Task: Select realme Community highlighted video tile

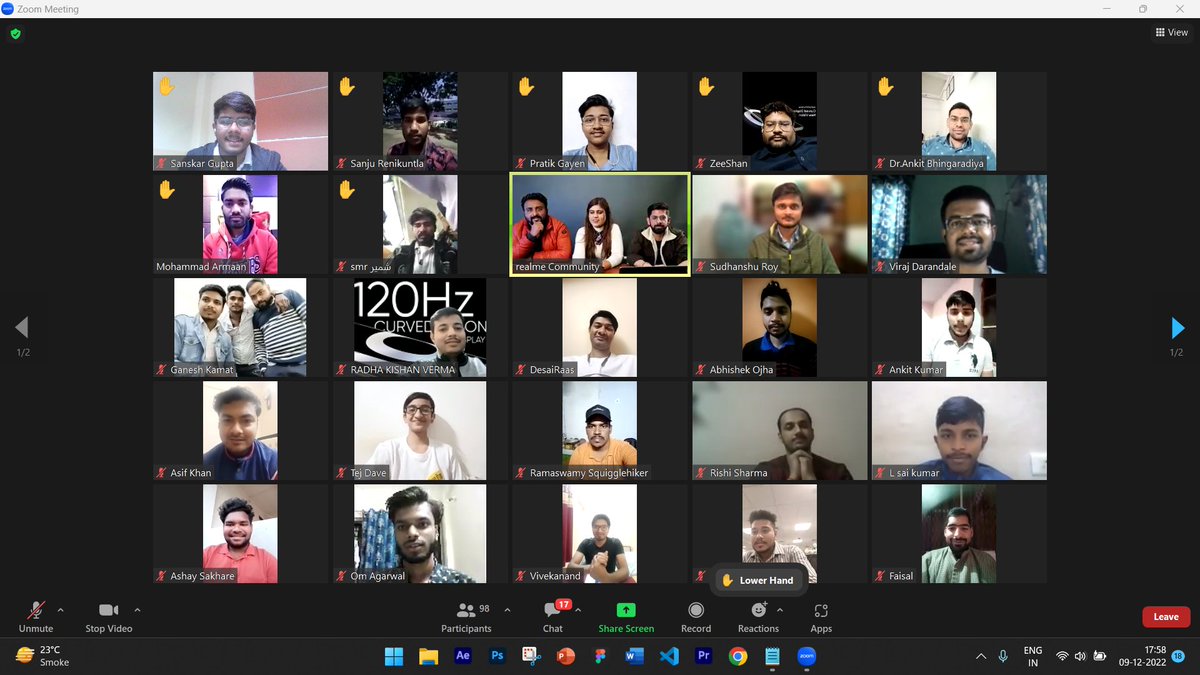Action: click(x=600, y=224)
